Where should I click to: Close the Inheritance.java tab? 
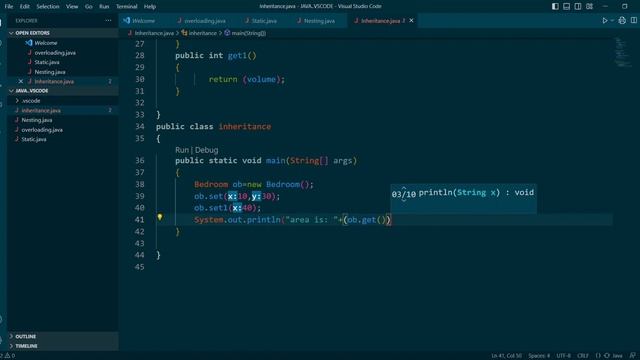click(411, 20)
